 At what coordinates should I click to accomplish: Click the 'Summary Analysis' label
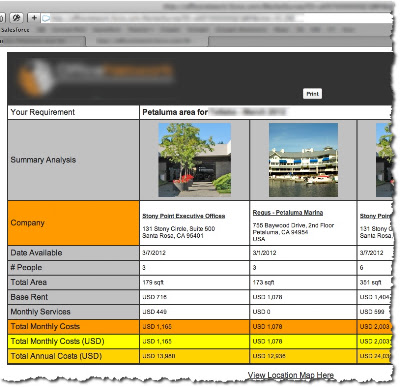tap(43, 160)
